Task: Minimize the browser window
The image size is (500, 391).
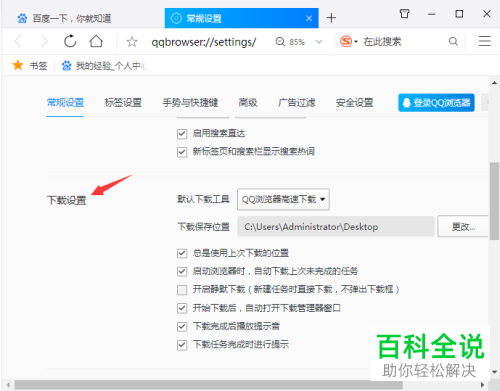Action: coord(432,14)
